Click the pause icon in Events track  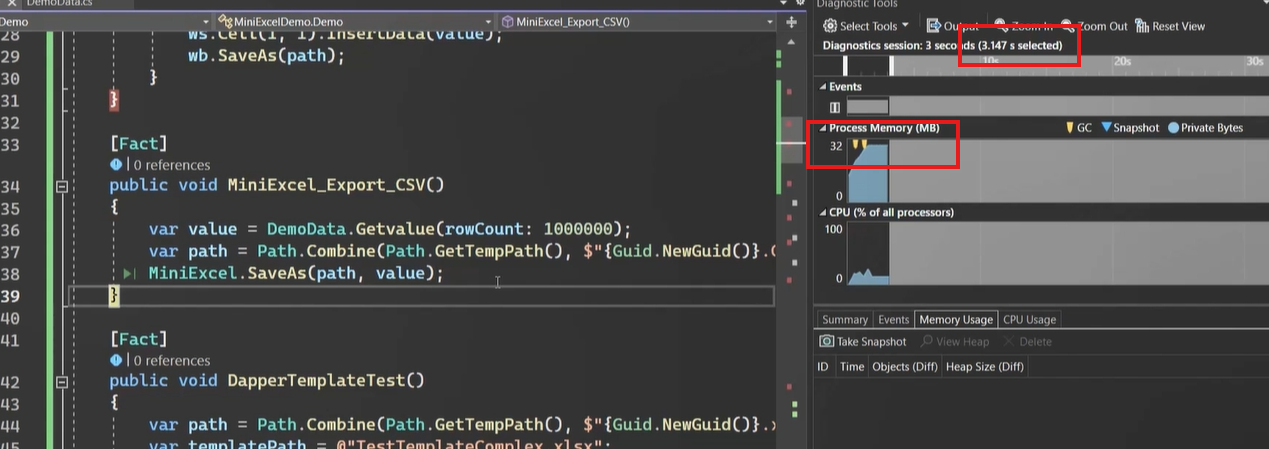click(x=835, y=107)
